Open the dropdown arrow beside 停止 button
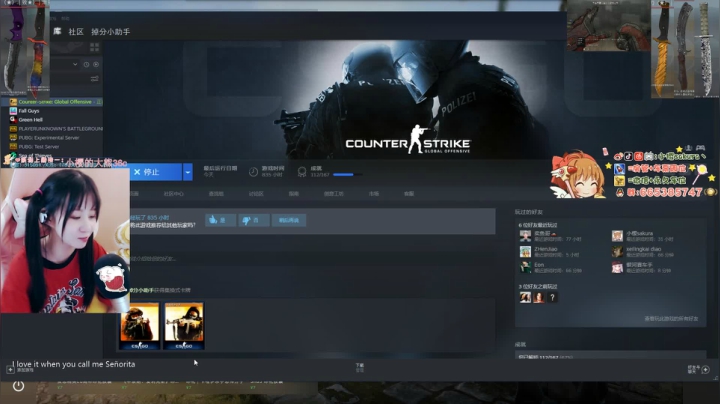The height and width of the screenshot is (404, 720). (187, 172)
